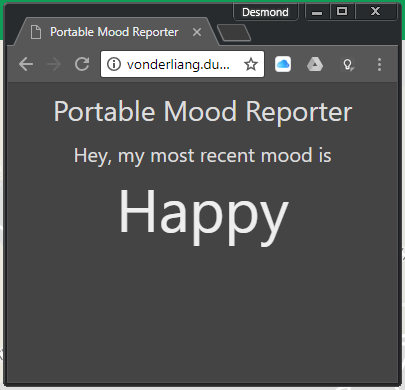Focus the address bar showing vonderliang.du...
The width and height of the screenshot is (405, 390).
182,64
